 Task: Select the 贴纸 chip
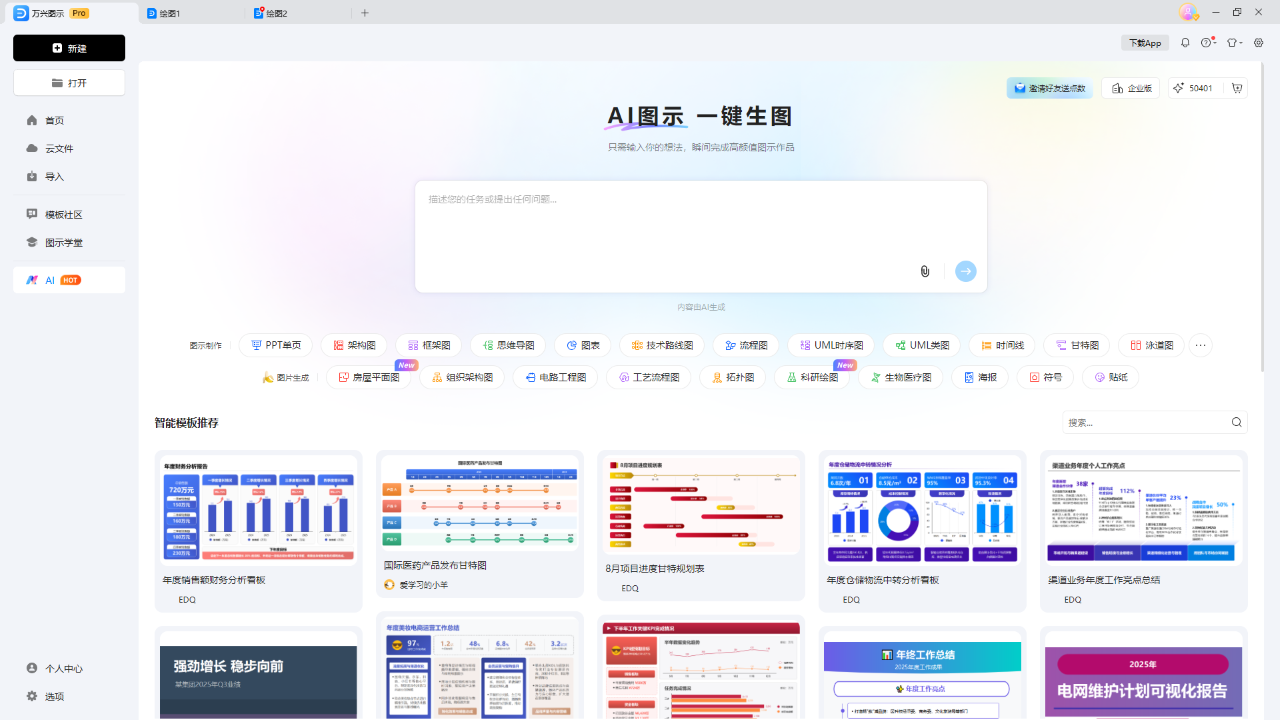1110,377
